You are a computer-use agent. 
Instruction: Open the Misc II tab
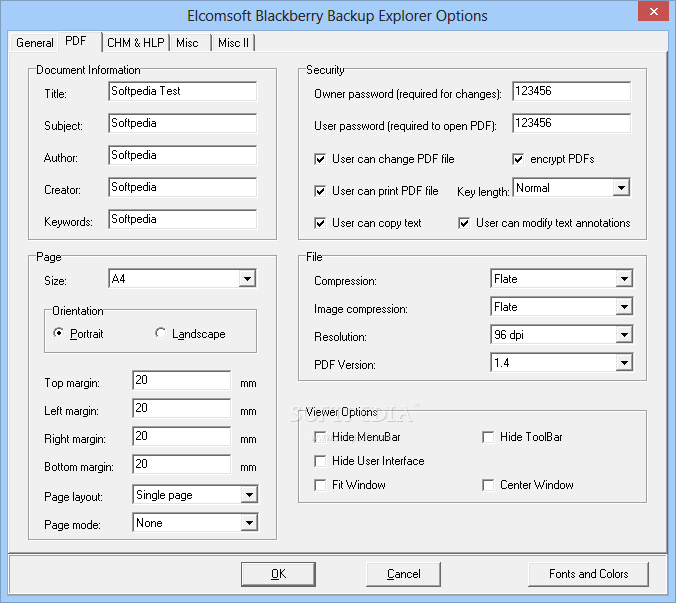(x=233, y=43)
